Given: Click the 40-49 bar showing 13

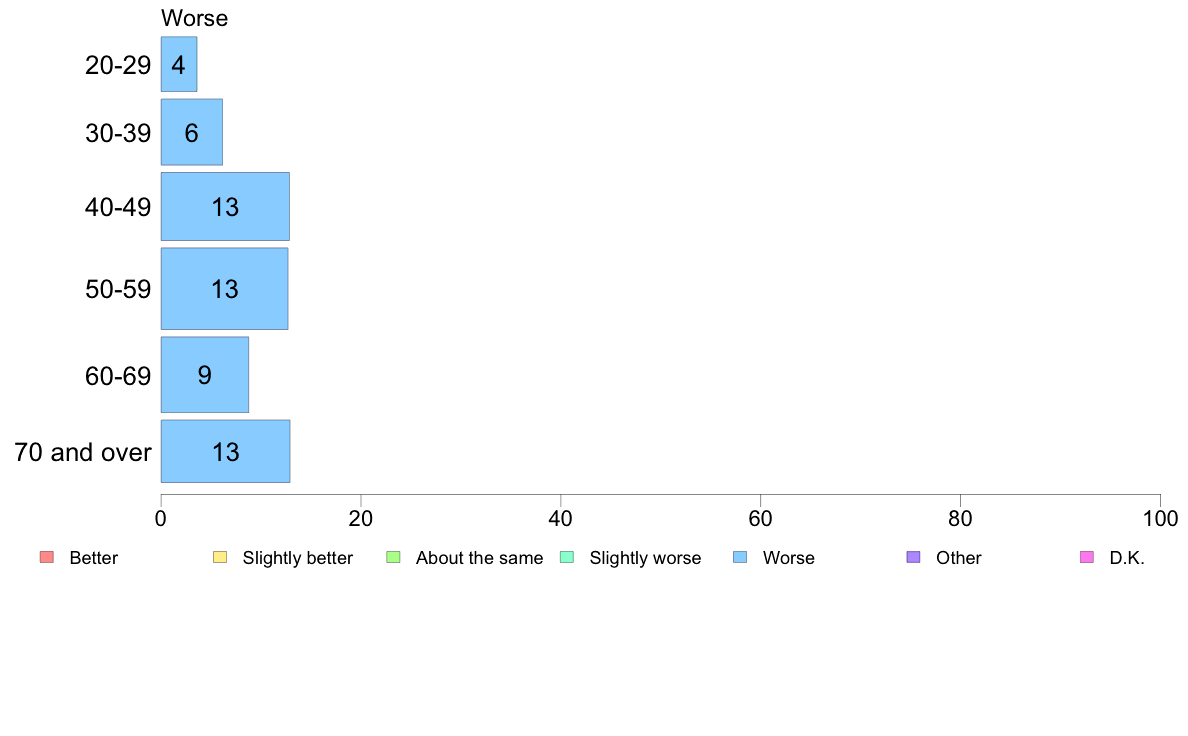Looking at the screenshot, I should [225, 206].
